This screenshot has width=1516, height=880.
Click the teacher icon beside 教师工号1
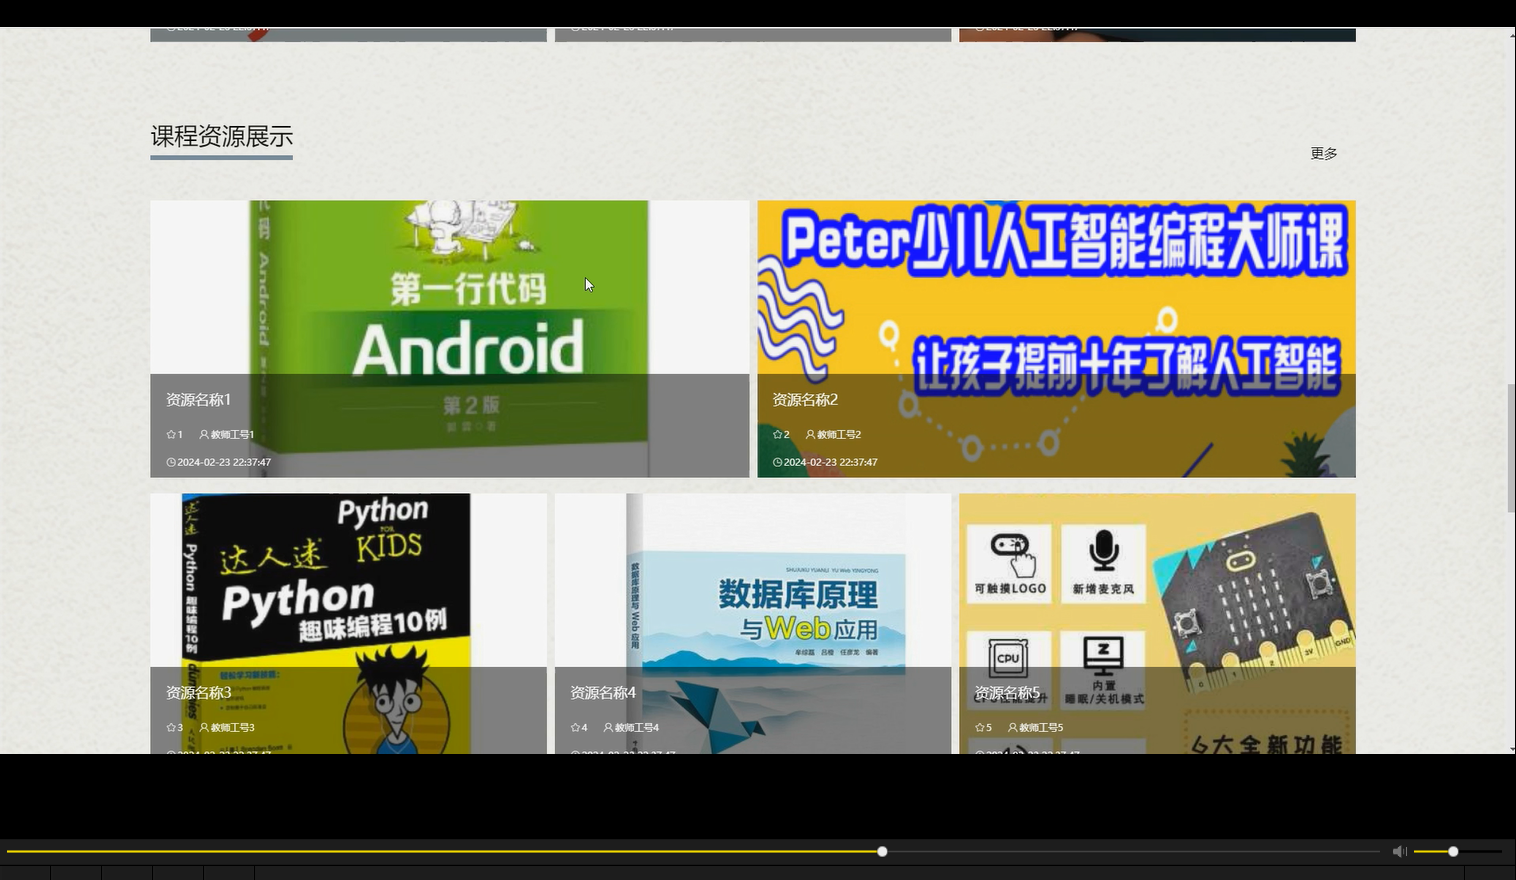[204, 435]
